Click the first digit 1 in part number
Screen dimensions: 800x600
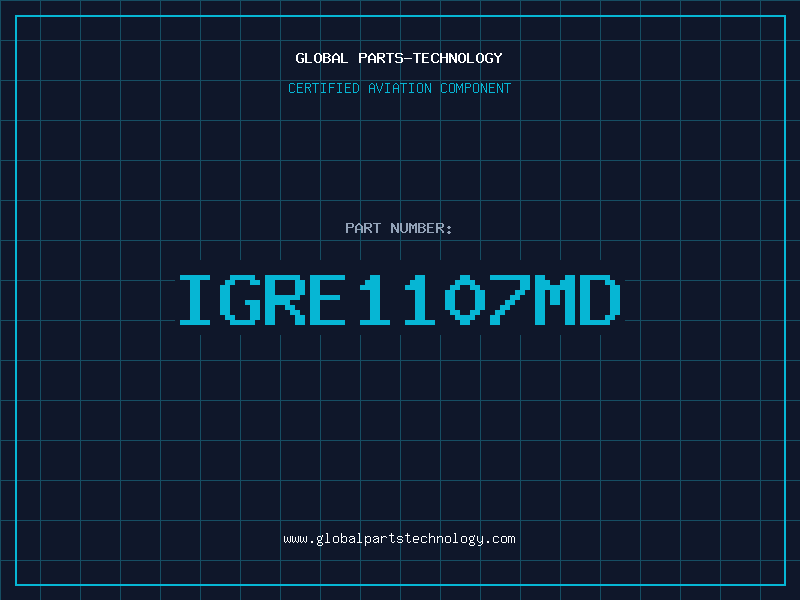click(377, 300)
